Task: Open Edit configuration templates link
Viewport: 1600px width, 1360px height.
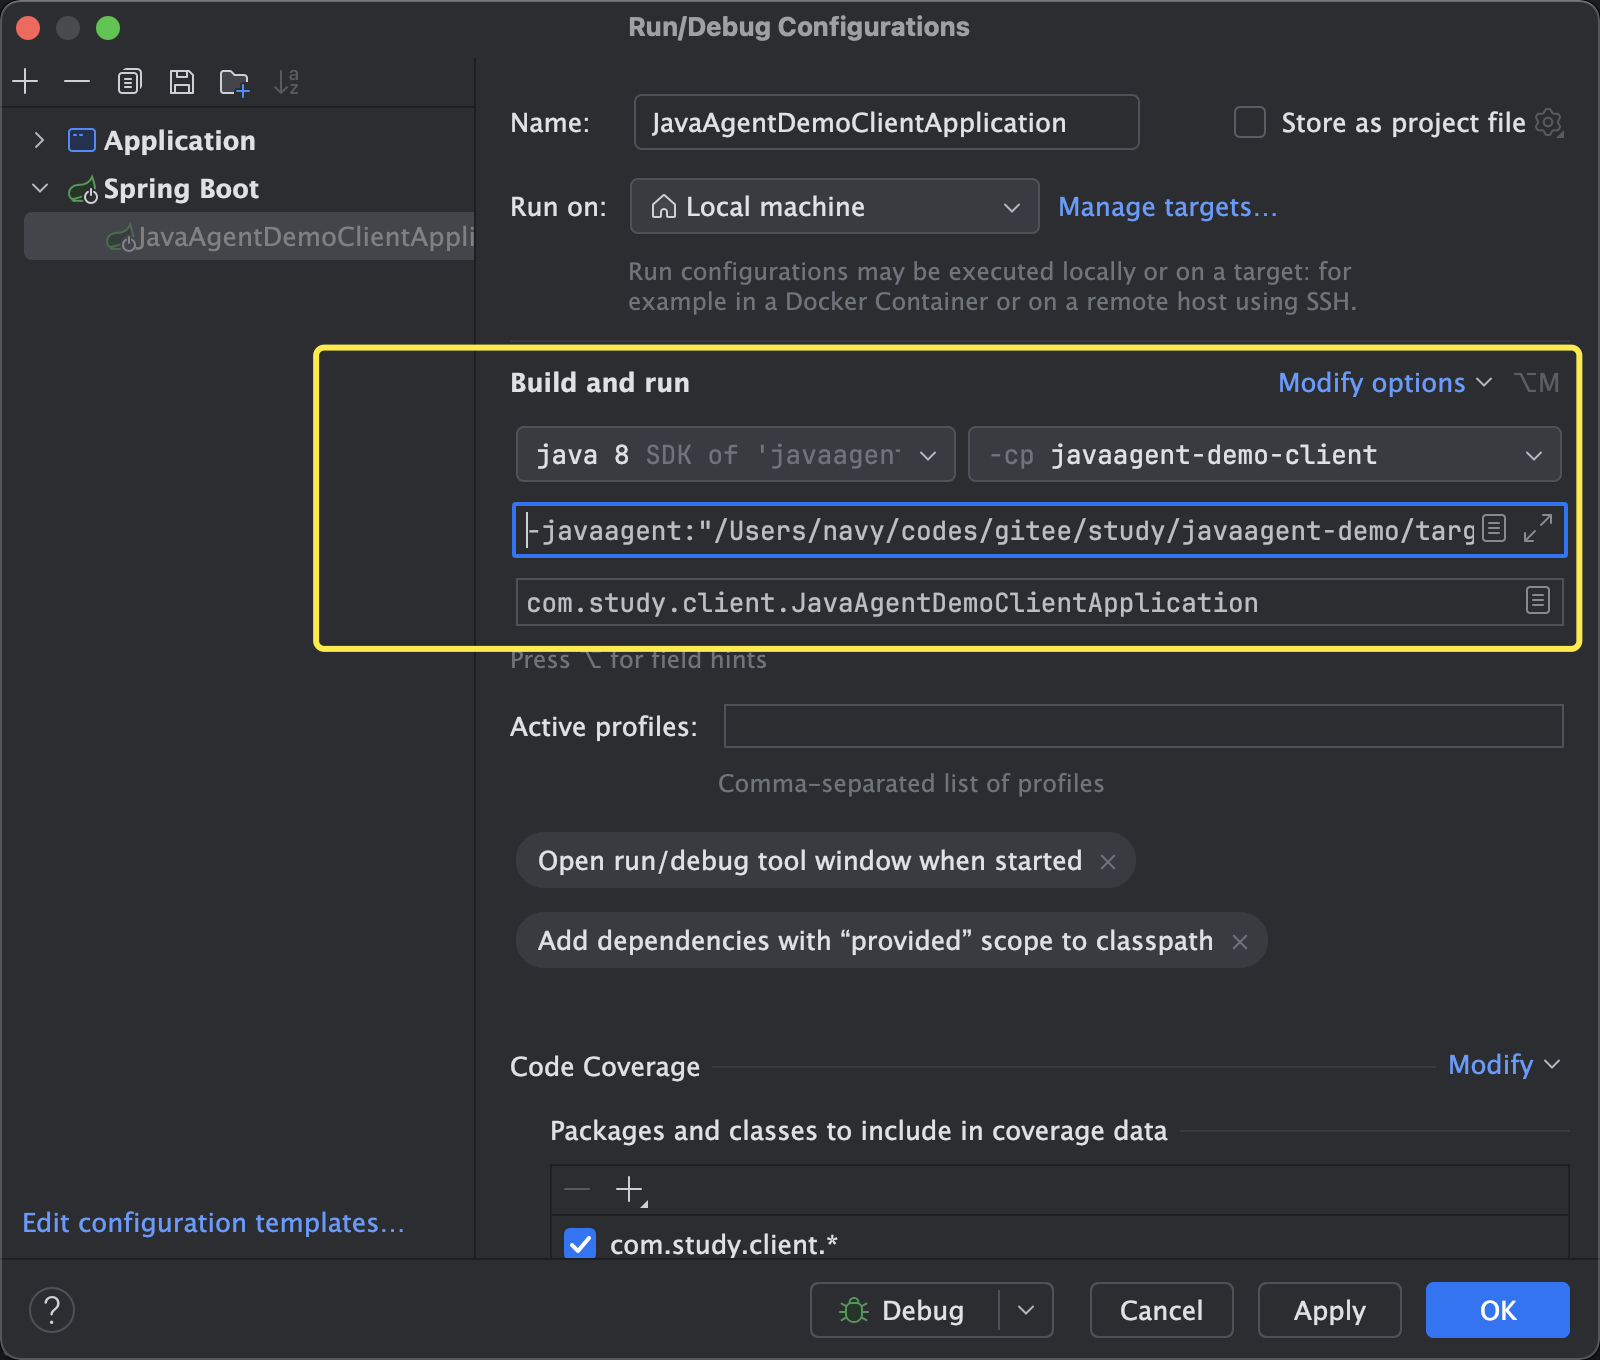Action: pos(213,1223)
